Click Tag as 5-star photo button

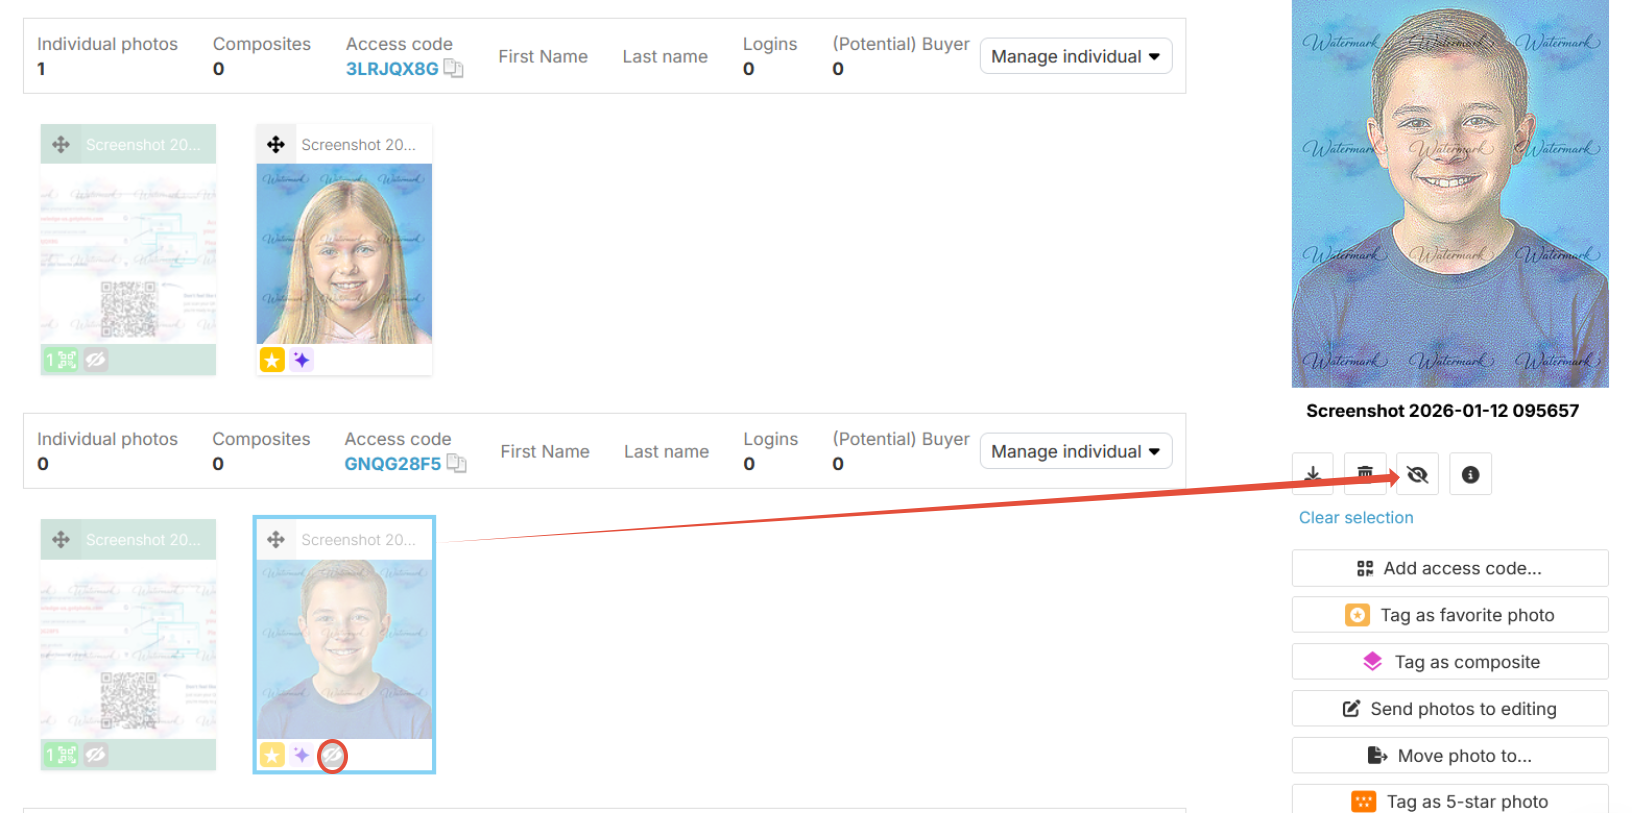point(1450,800)
